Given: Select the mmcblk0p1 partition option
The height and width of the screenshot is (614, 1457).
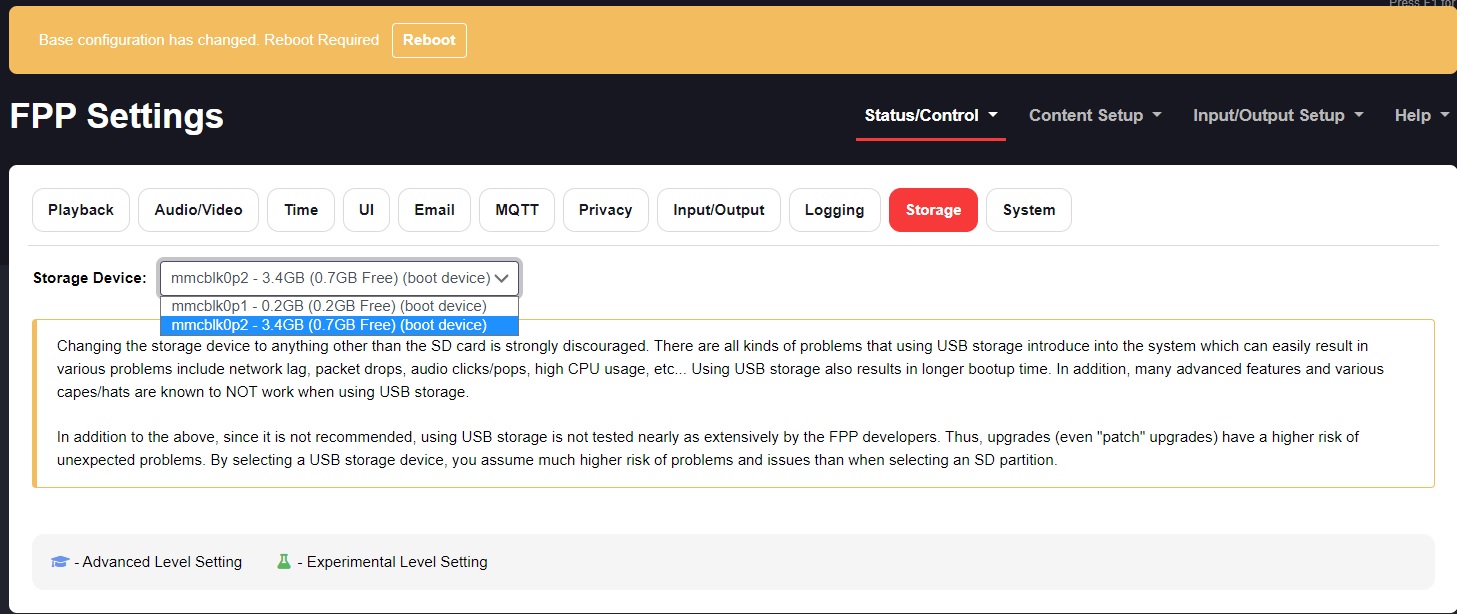Looking at the screenshot, I should 330,306.
